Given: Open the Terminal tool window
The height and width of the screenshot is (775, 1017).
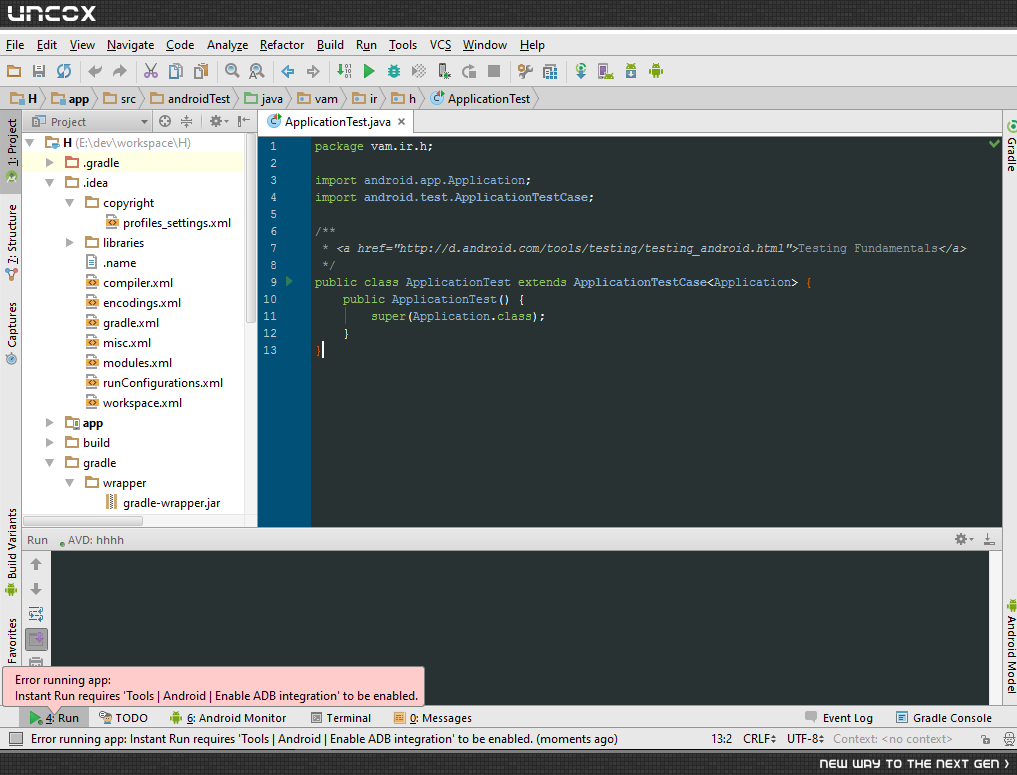Looking at the screenshot, I should [341, 718].
